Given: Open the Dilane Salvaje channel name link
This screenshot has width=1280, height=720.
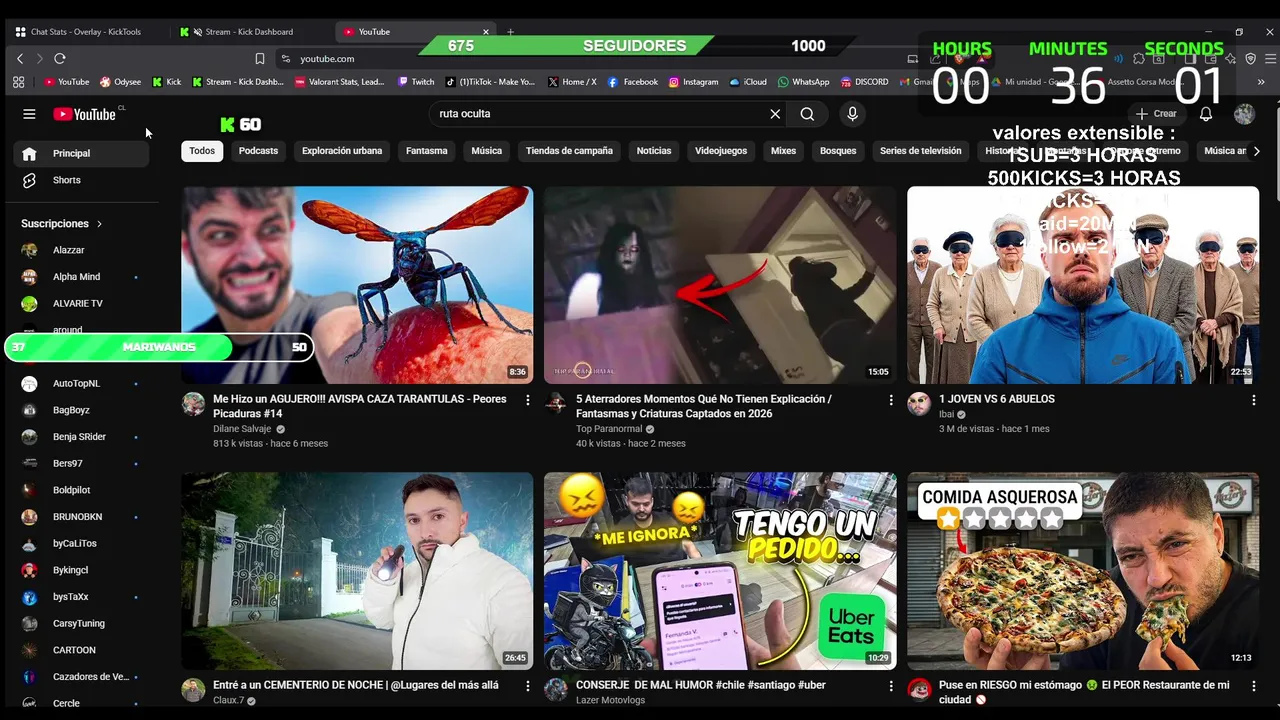Looking at the screenshot, I should click(x=242, y=429).
